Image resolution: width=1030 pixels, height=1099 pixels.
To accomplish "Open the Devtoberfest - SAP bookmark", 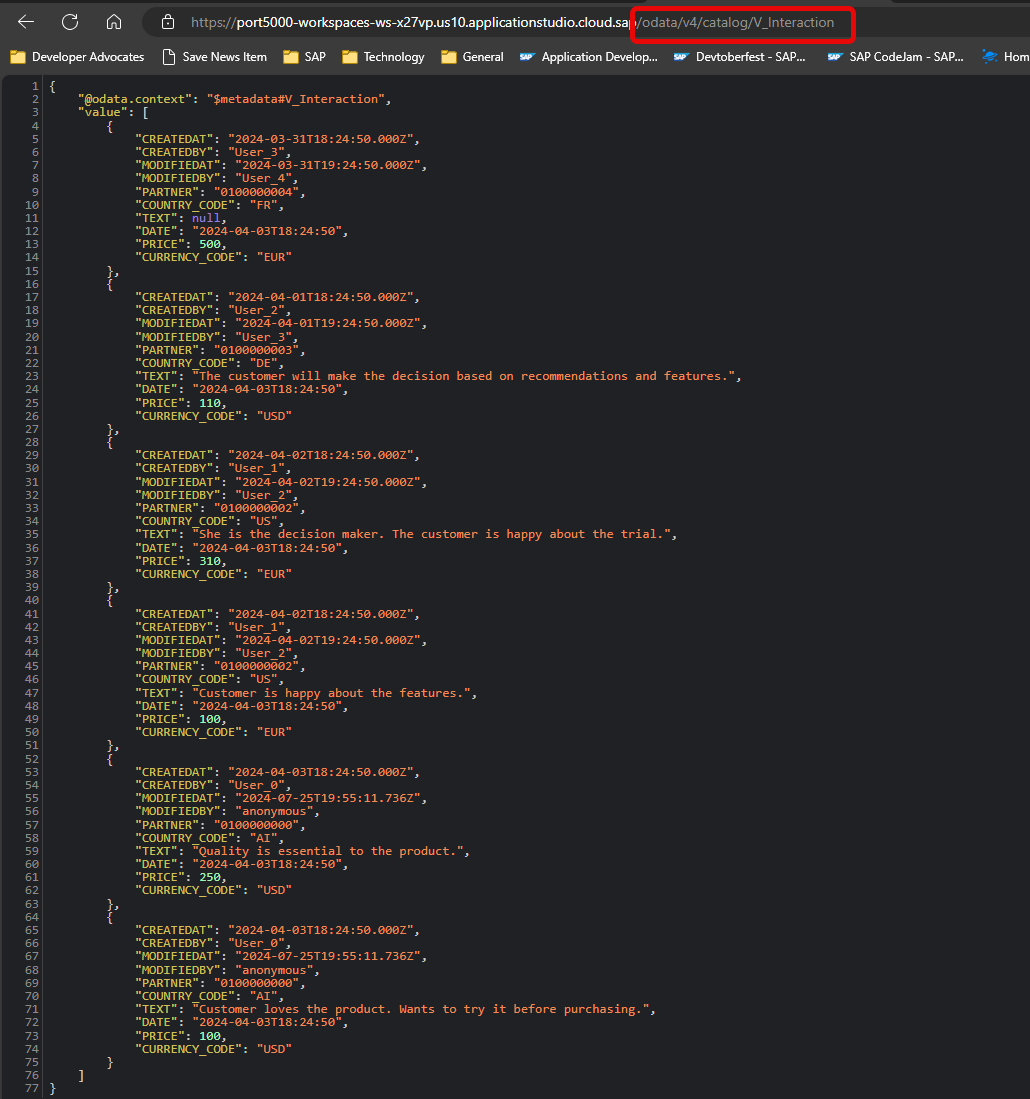I will pos(739,57).
